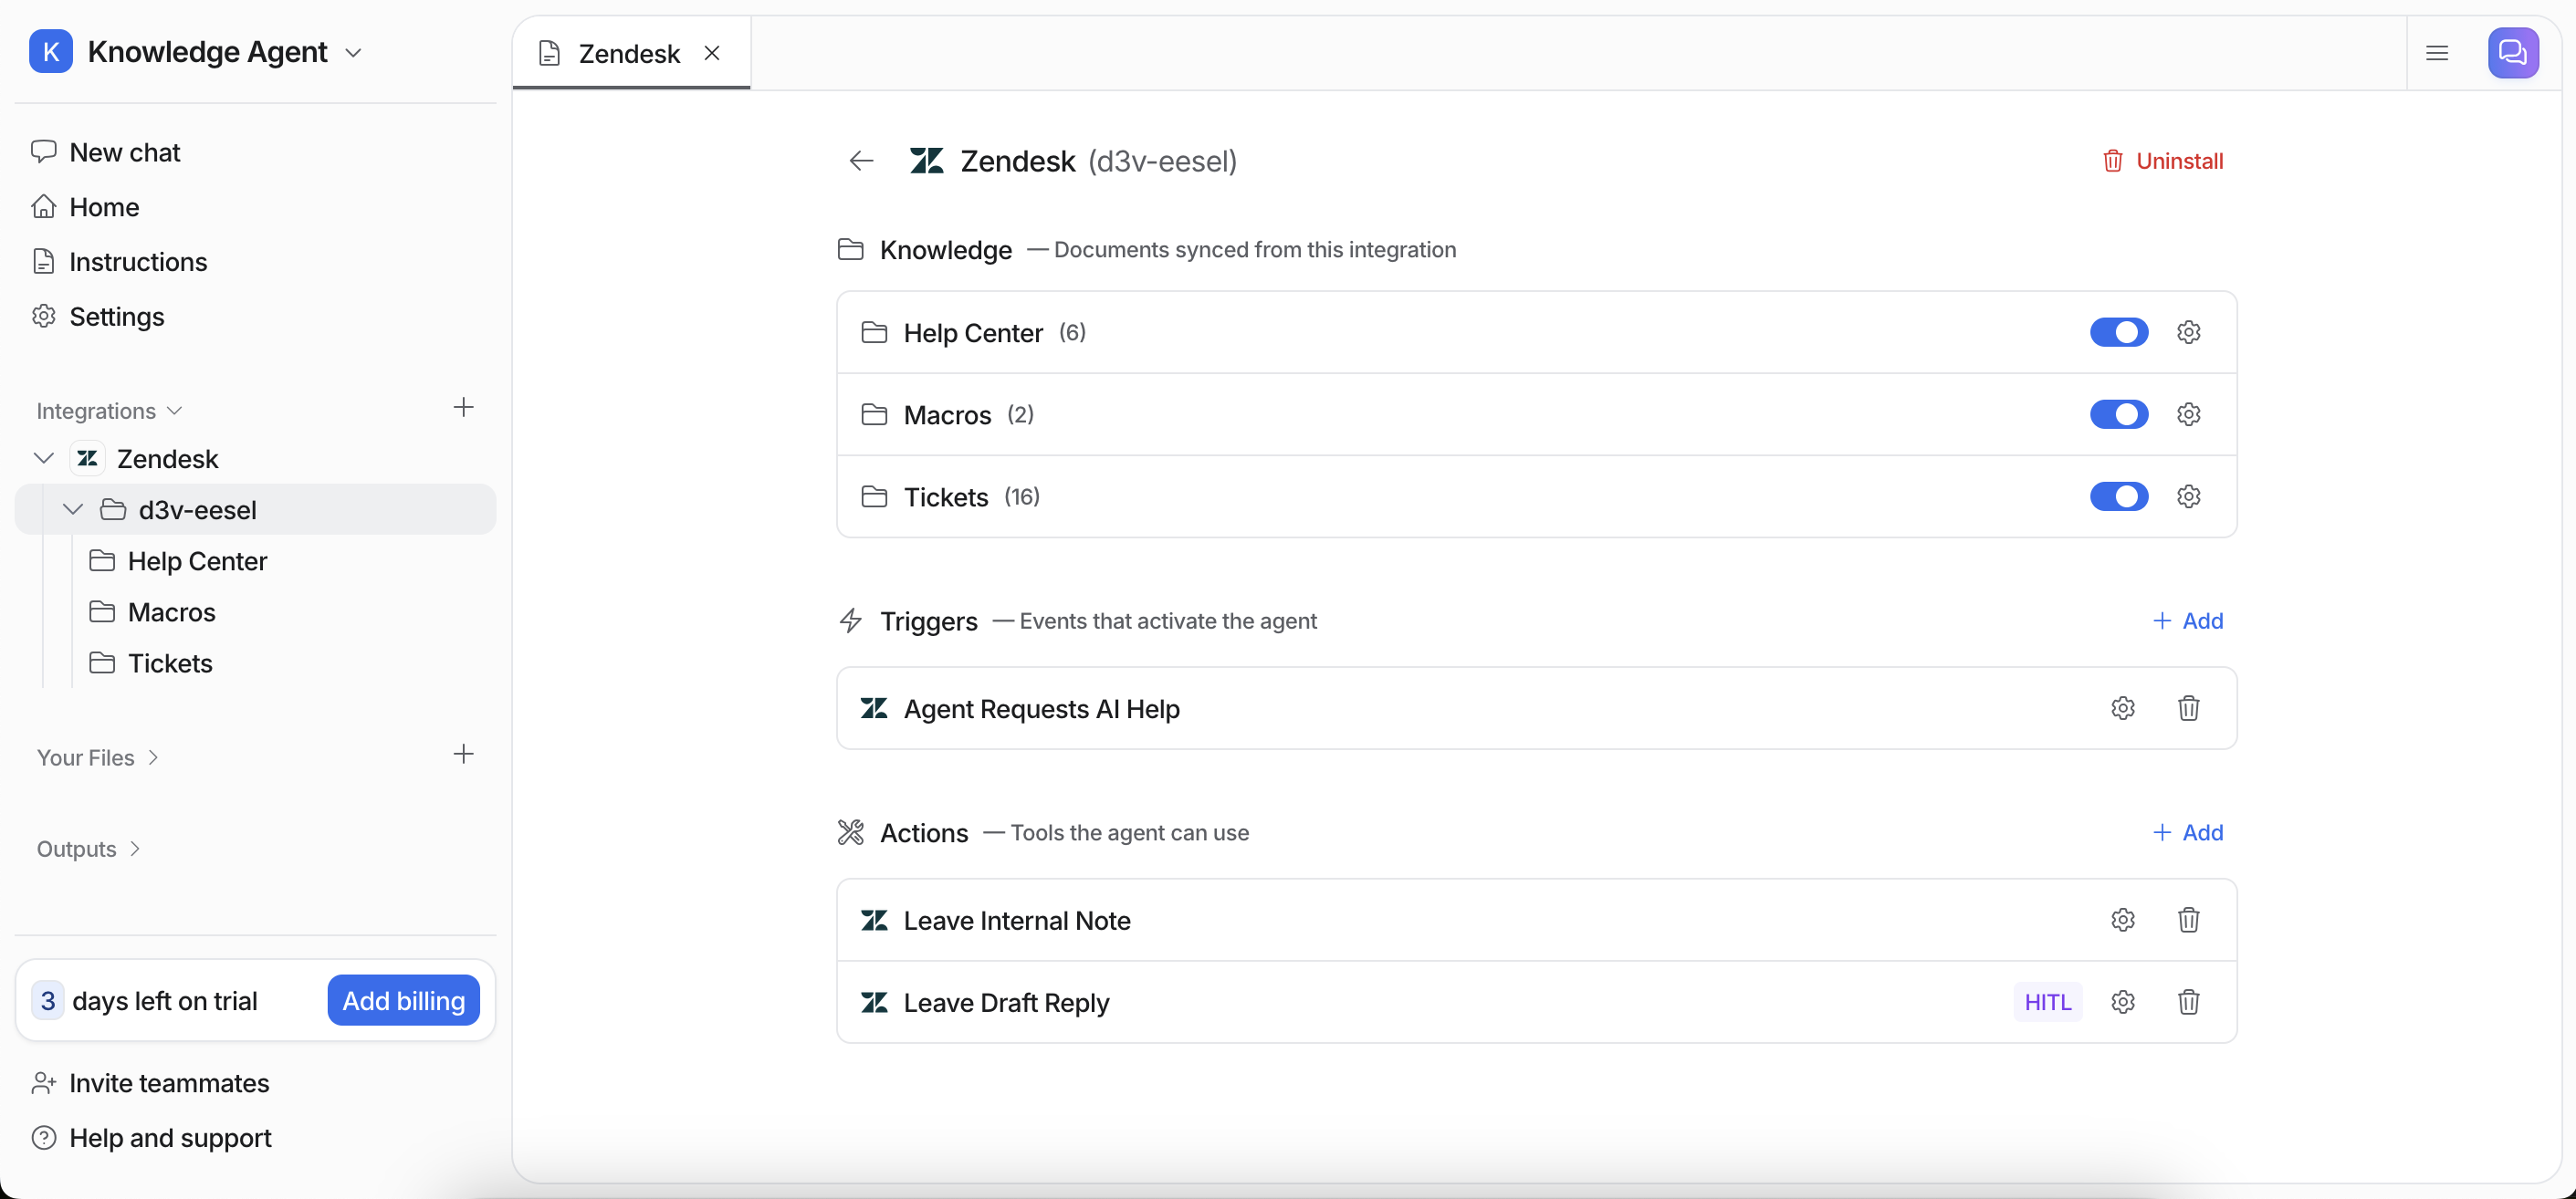Open the Knowledge Agent workspace dropdown
Screen dimensions: 2576x1199
[x=353, y=52]
